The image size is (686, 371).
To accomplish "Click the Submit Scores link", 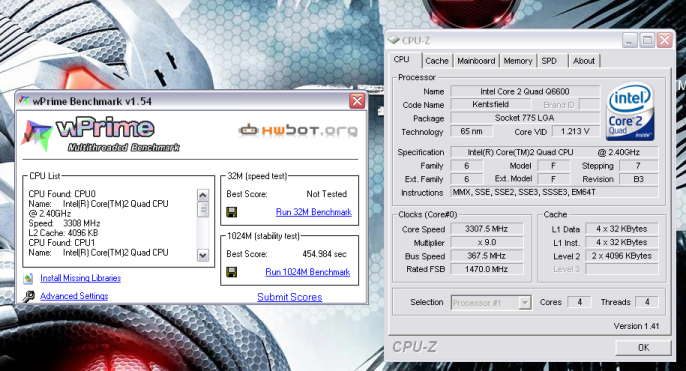I will (x=290, y=297).
